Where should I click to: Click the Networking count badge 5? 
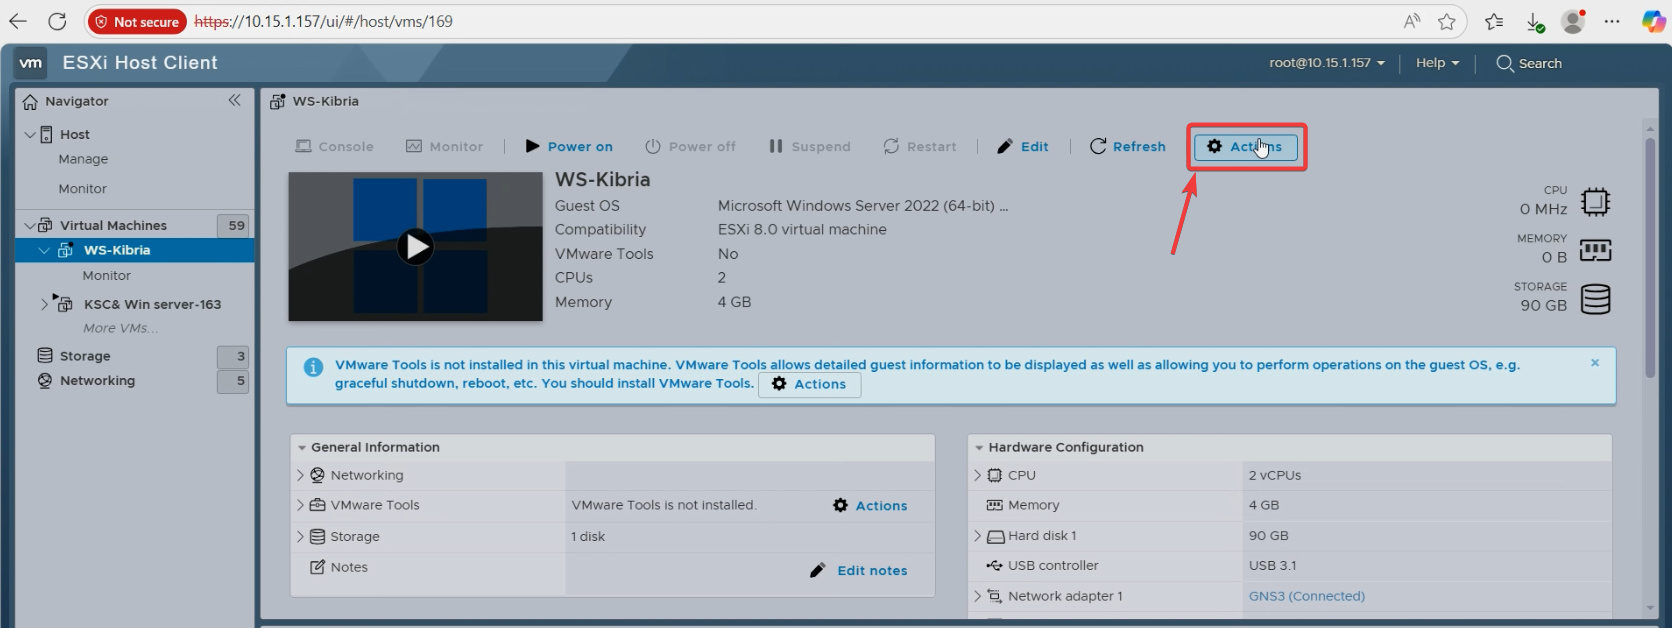[234, 381]
